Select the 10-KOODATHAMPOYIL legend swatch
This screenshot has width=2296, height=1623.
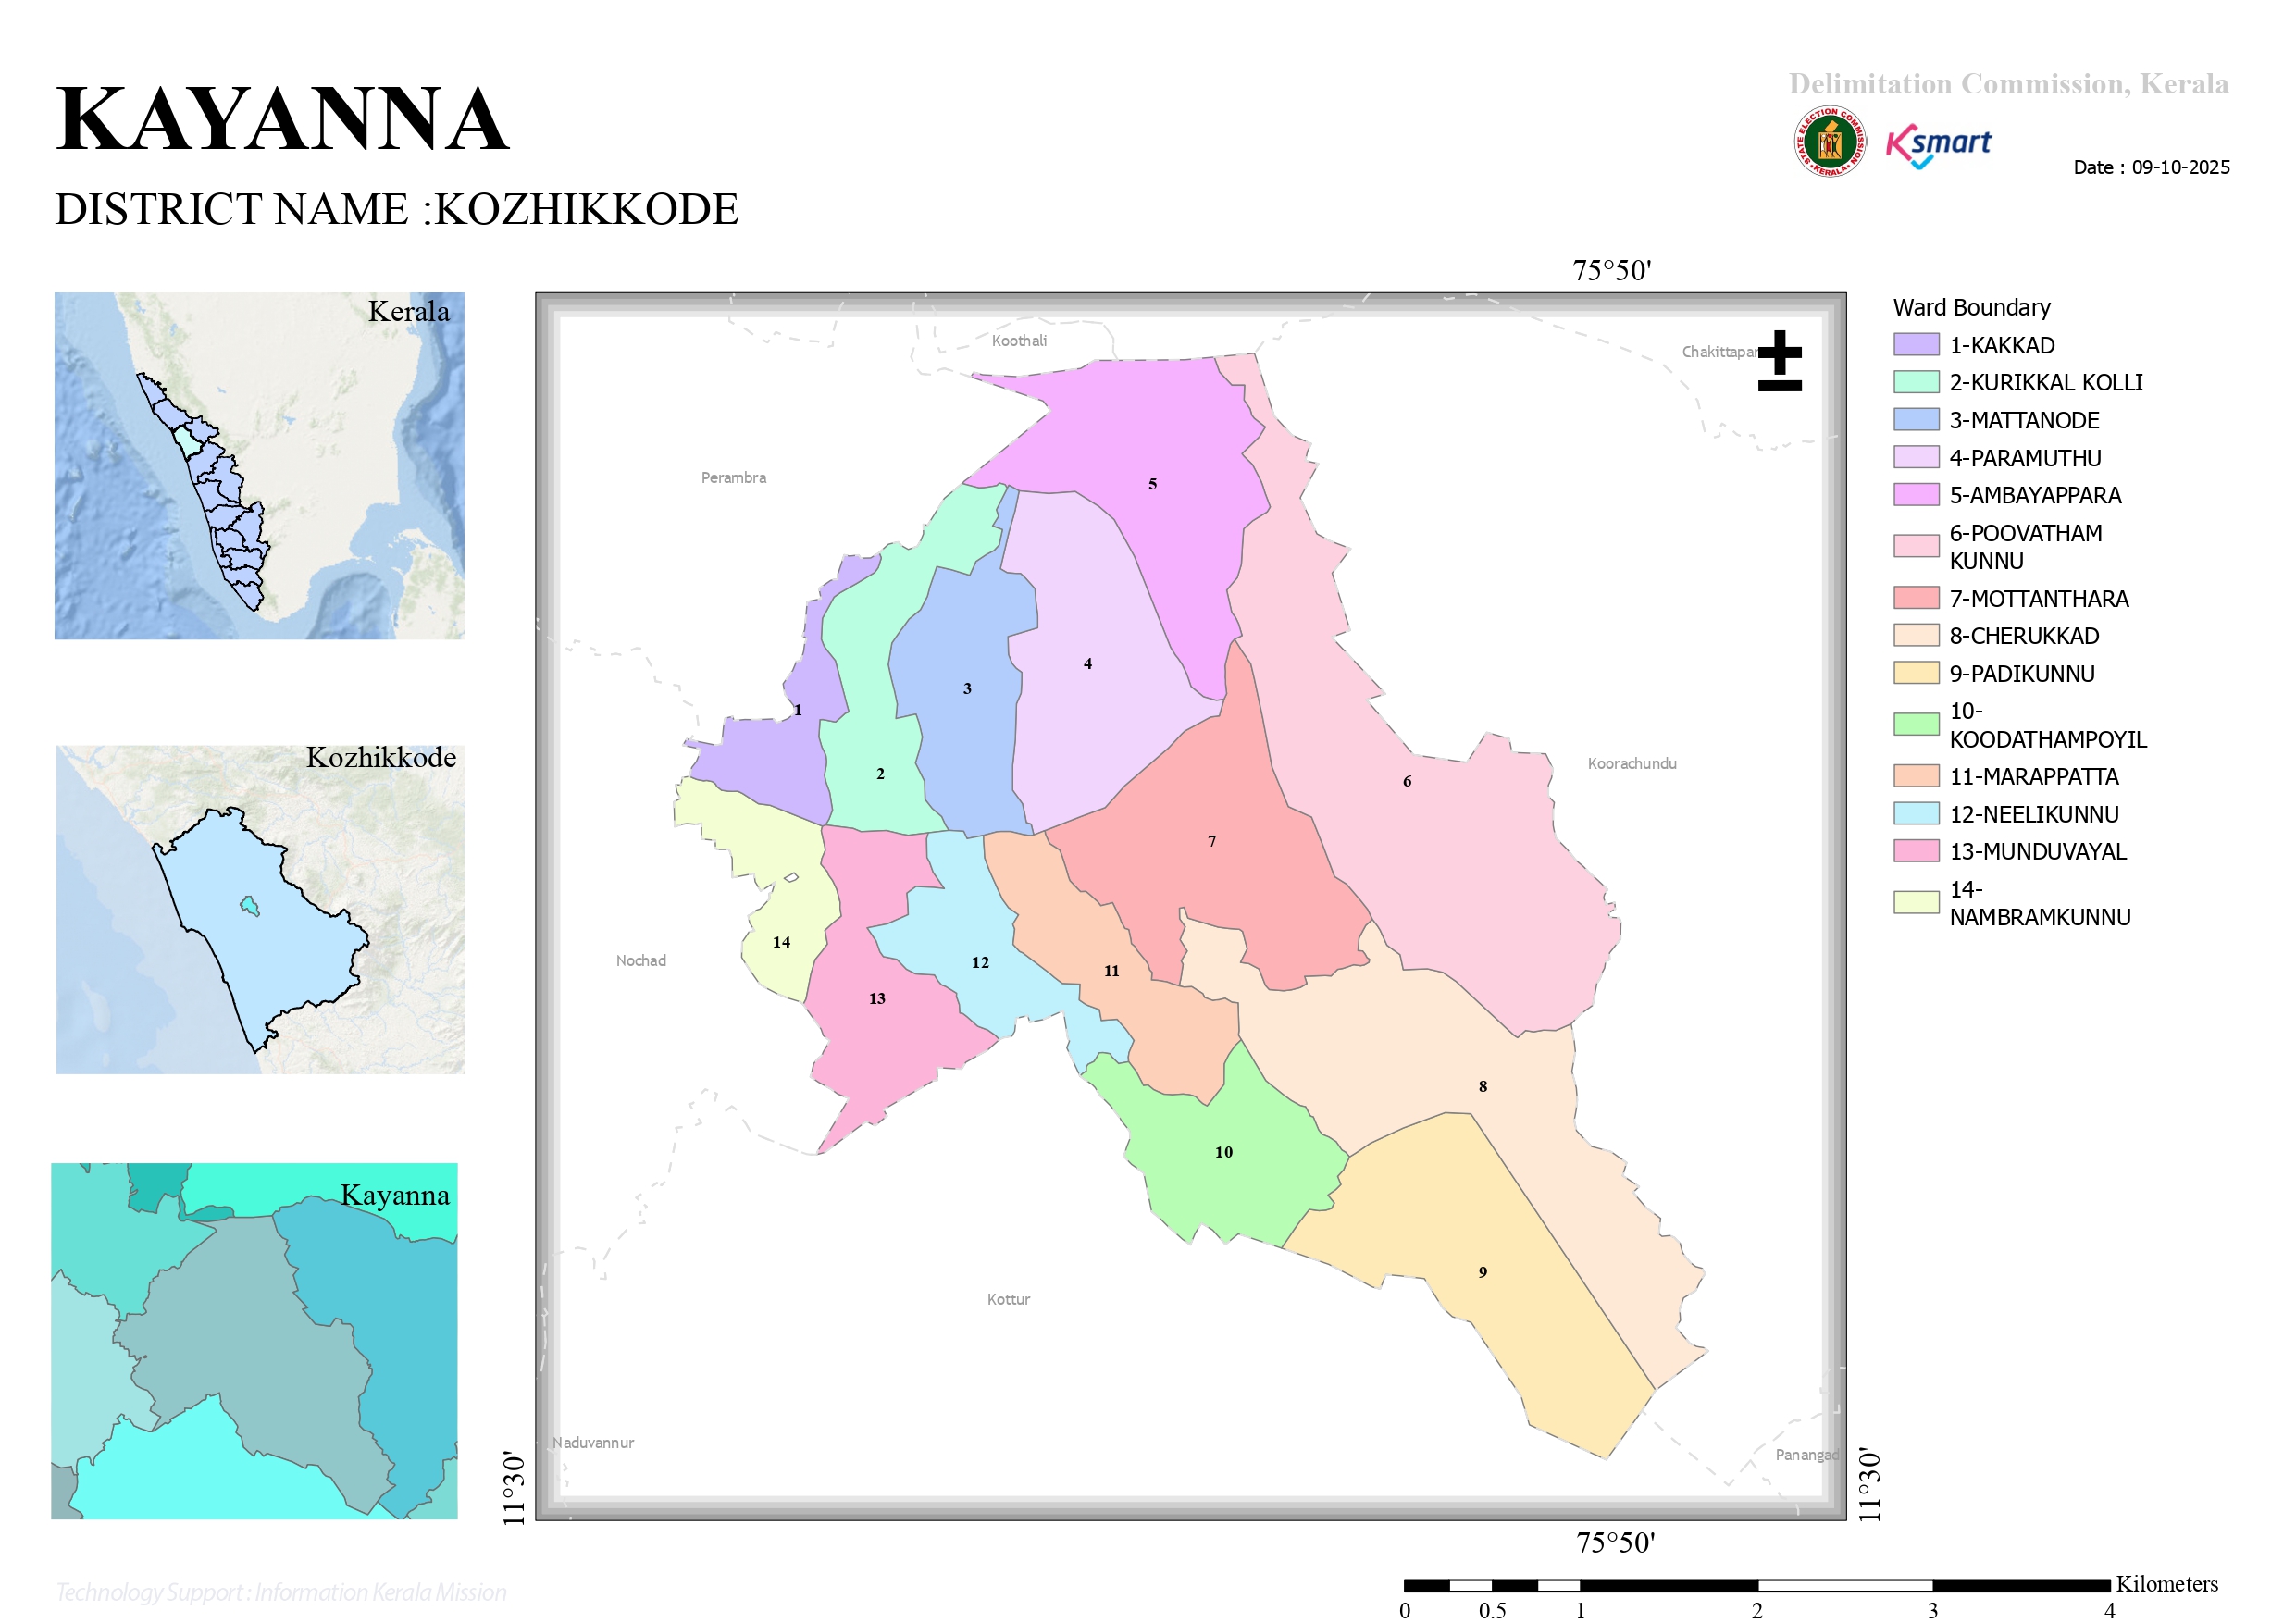coord(1916,725)
